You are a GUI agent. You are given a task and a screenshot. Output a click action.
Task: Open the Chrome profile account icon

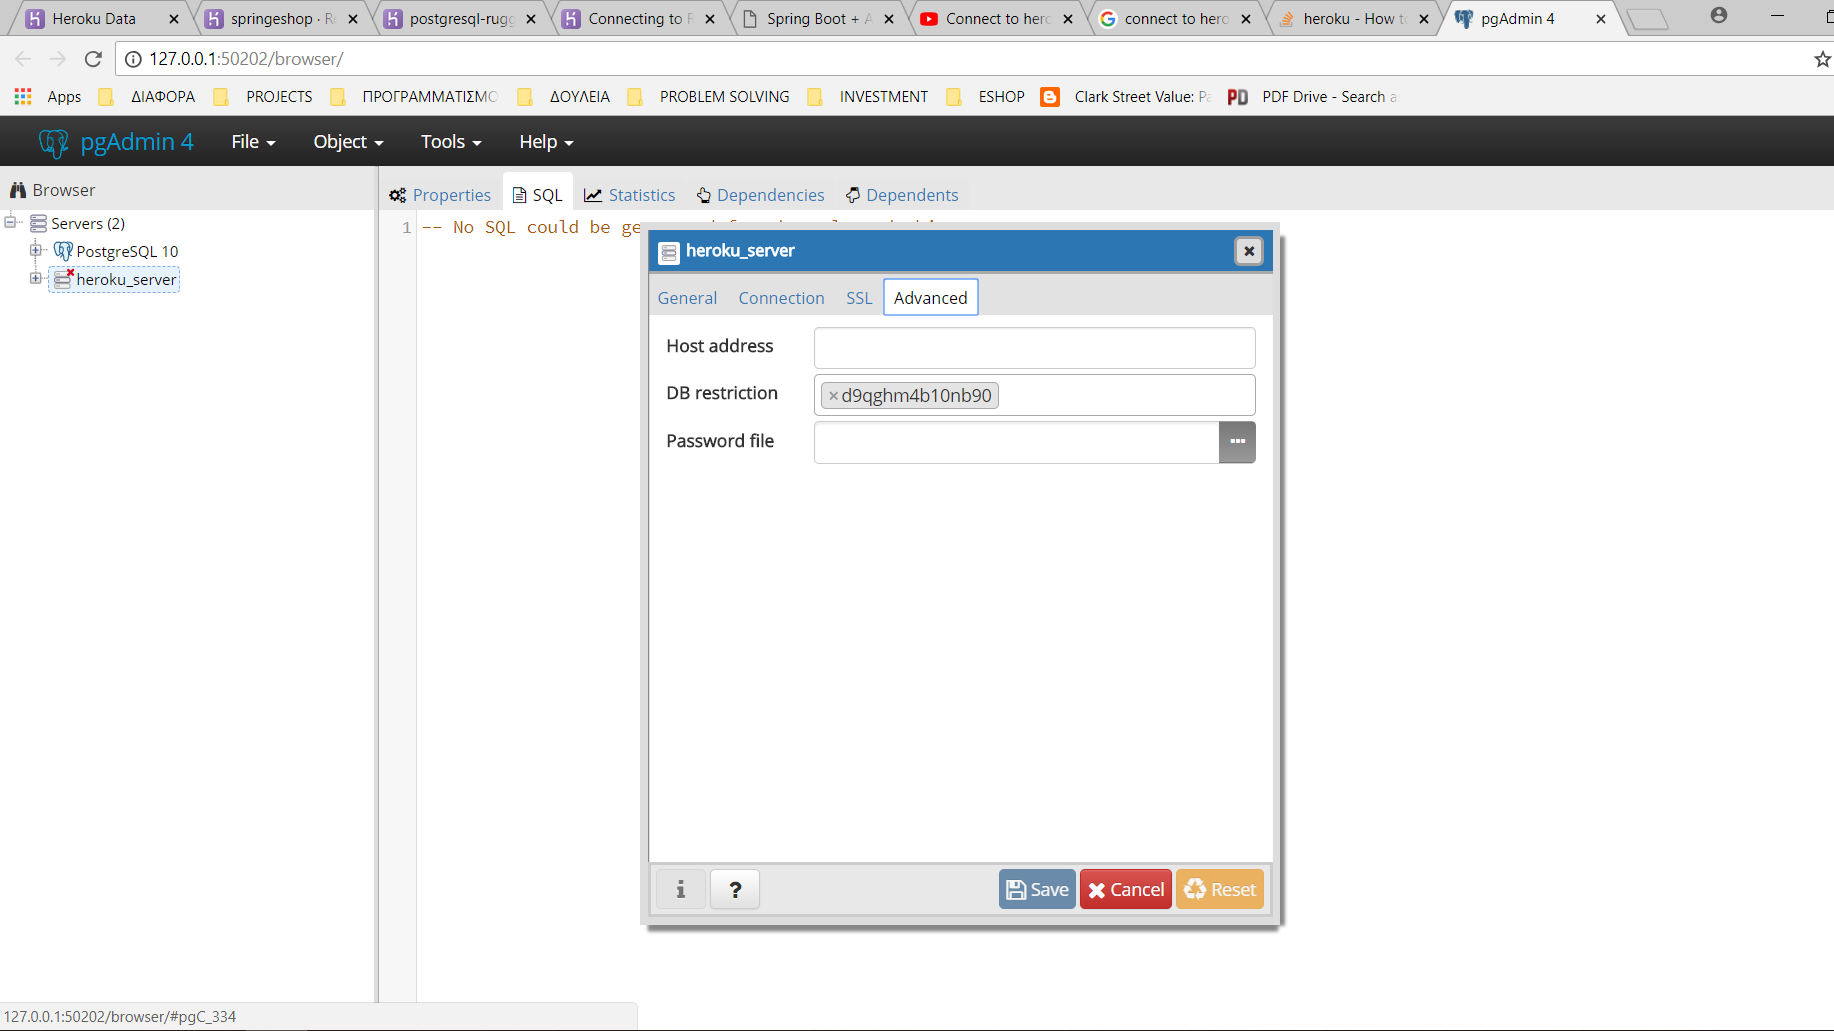tap(1718, 16)
